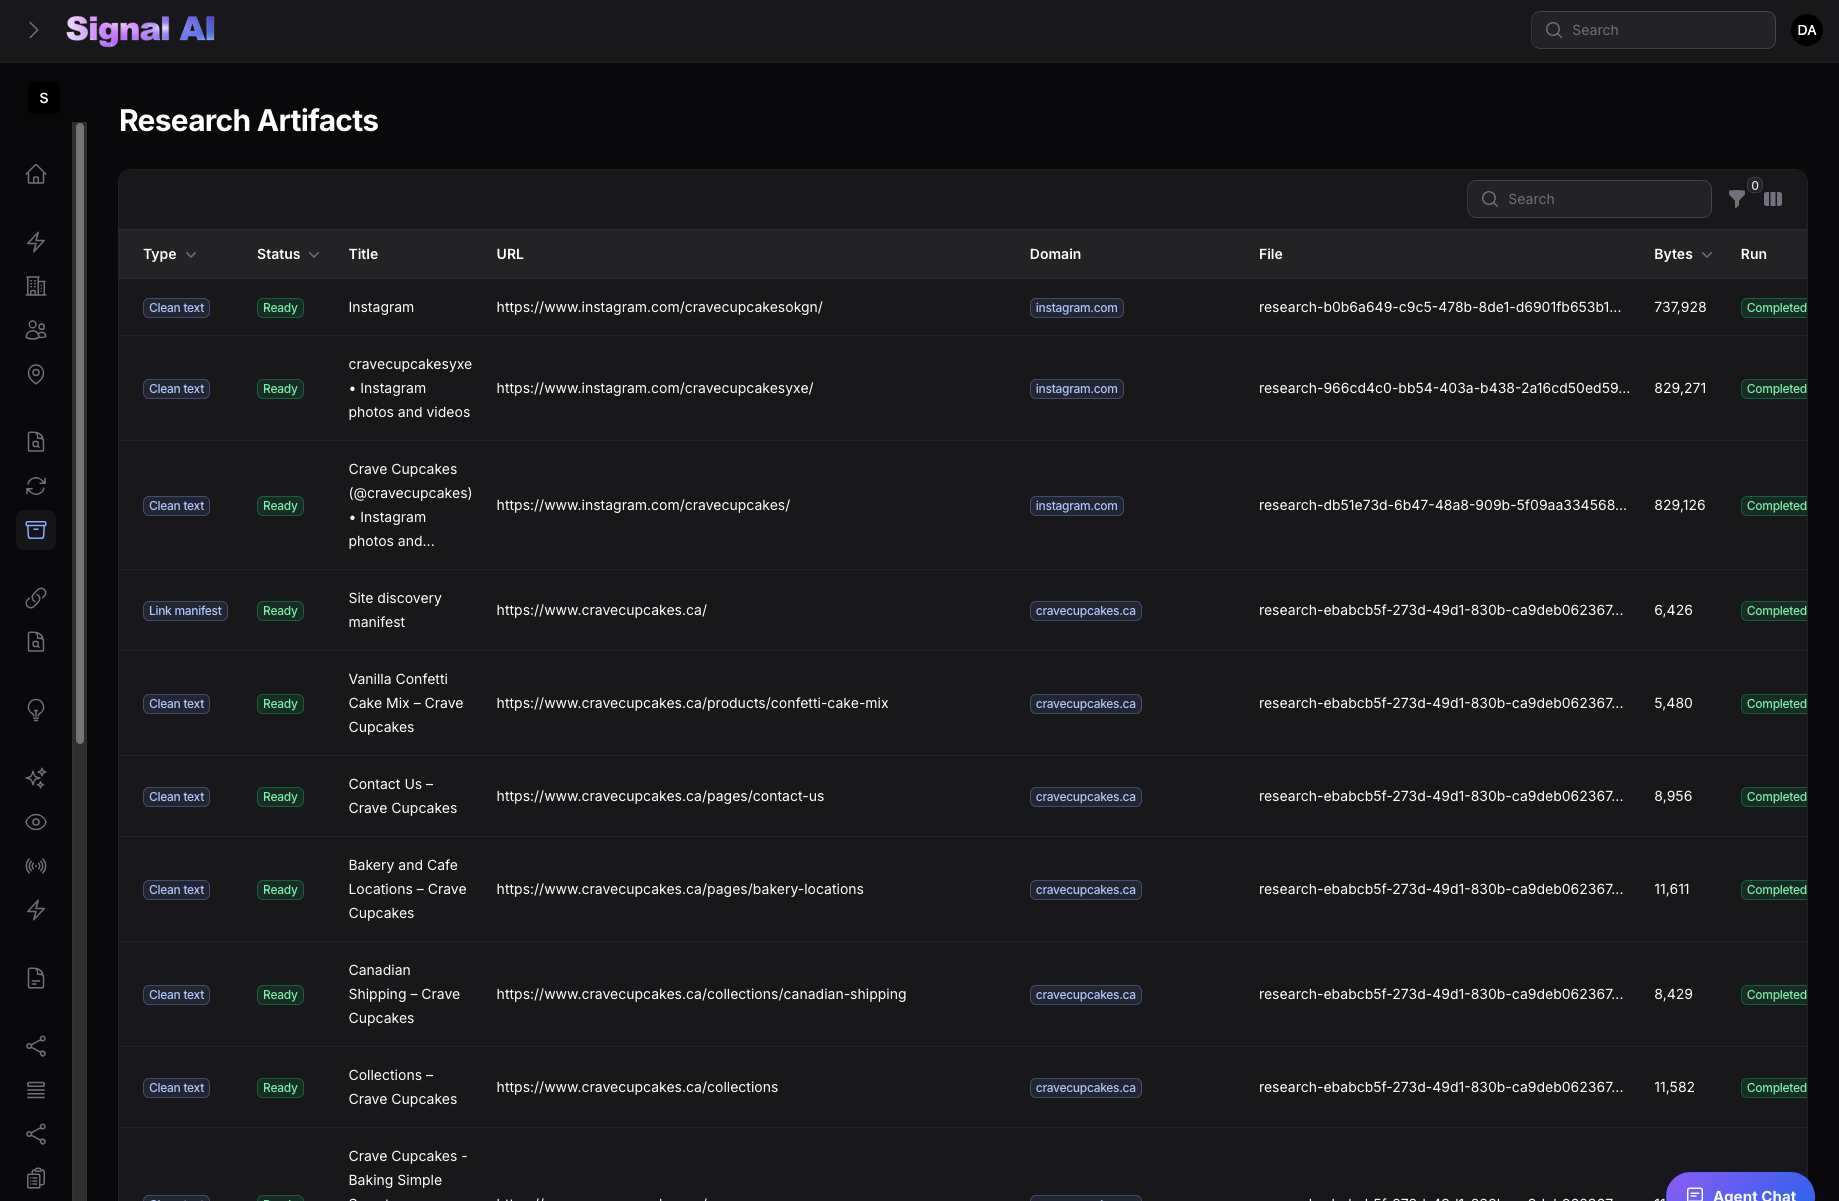The height and width of the screenshot is (1201, 1839).
Task: Click the S workspace badge
Action: coord(43,98)
